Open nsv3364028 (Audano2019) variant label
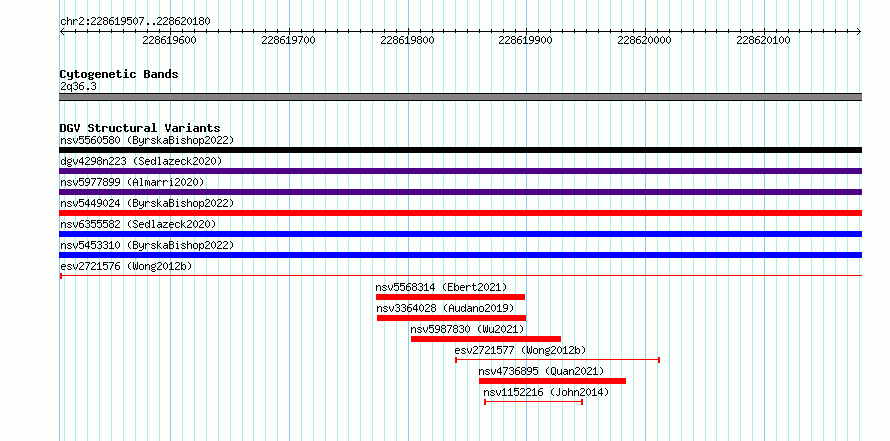 446,308
